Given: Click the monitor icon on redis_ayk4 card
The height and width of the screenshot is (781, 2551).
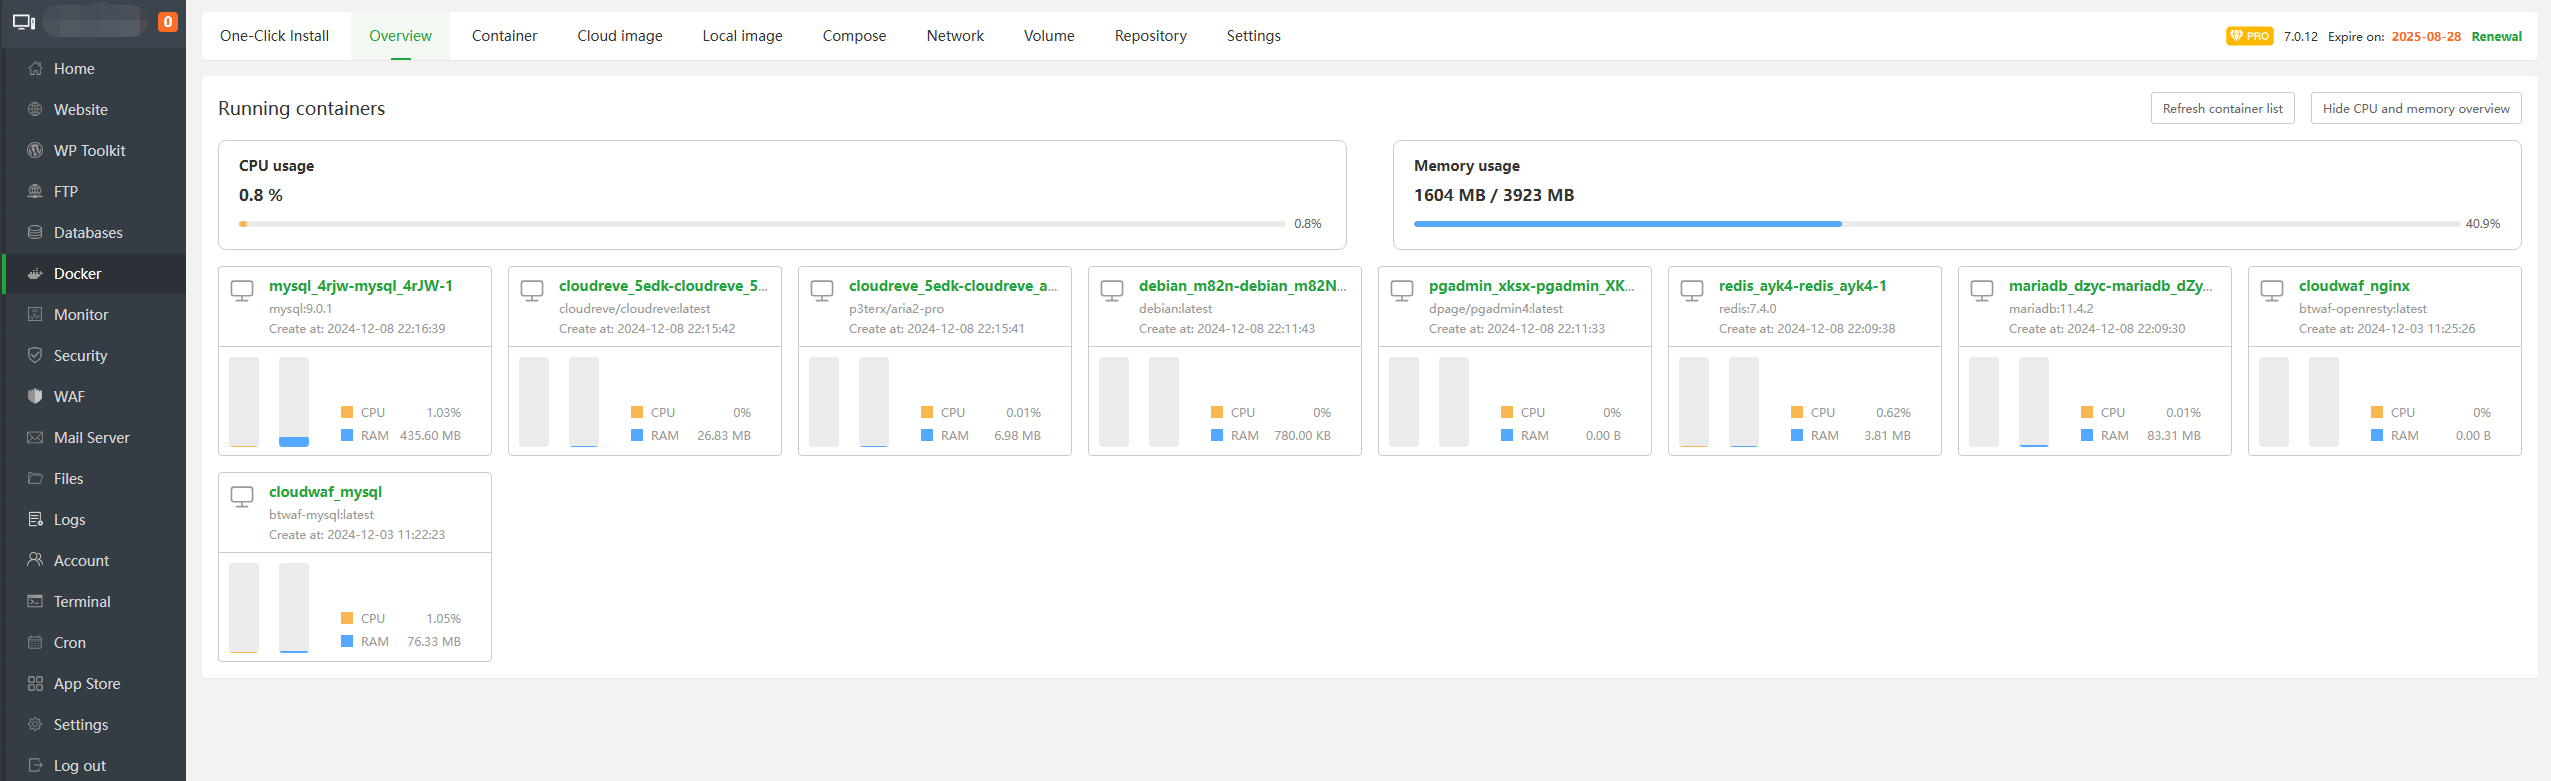Looking at the screenshot, I should 1692,291.
